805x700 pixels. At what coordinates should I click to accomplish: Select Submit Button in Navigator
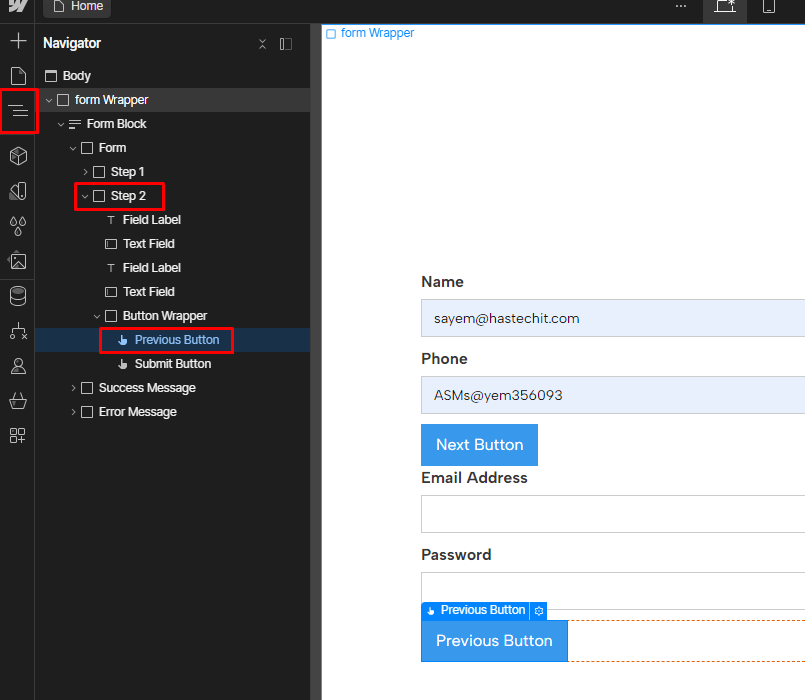tap(172, 364)
